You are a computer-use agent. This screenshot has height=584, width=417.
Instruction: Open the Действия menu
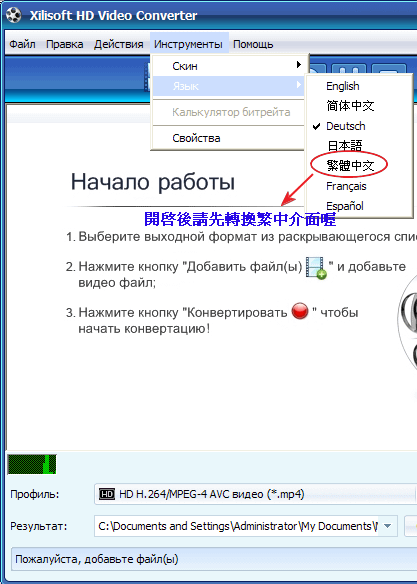click(x=118, y=44)
